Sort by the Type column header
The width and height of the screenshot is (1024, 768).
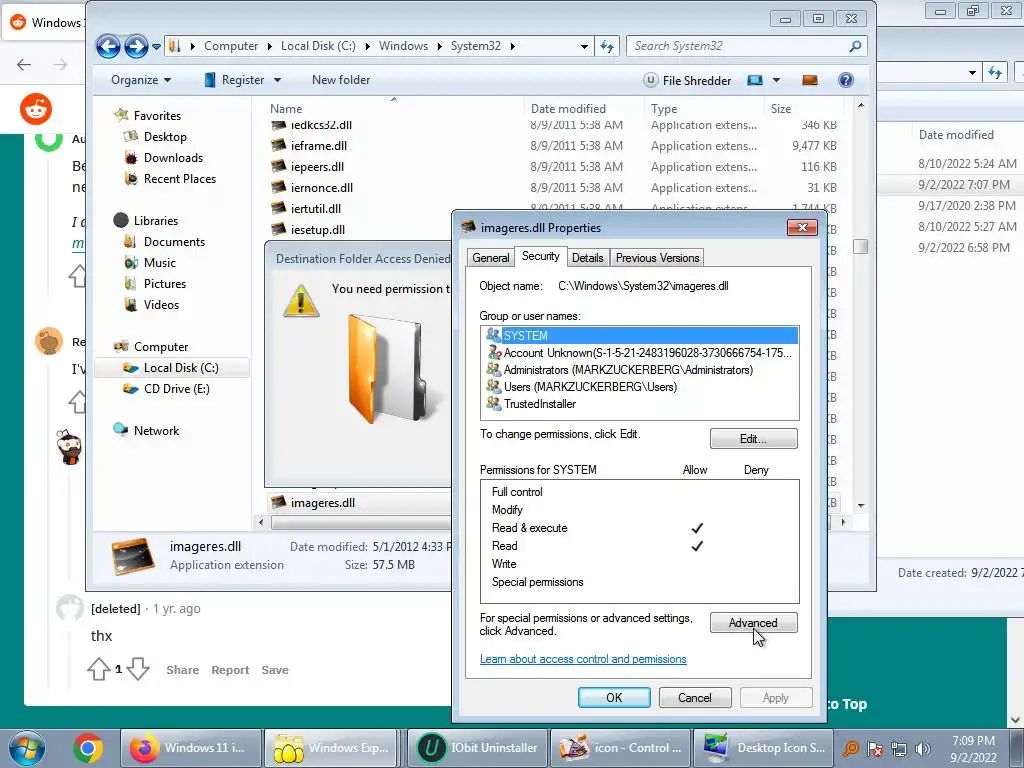click(x=664, y=108)
